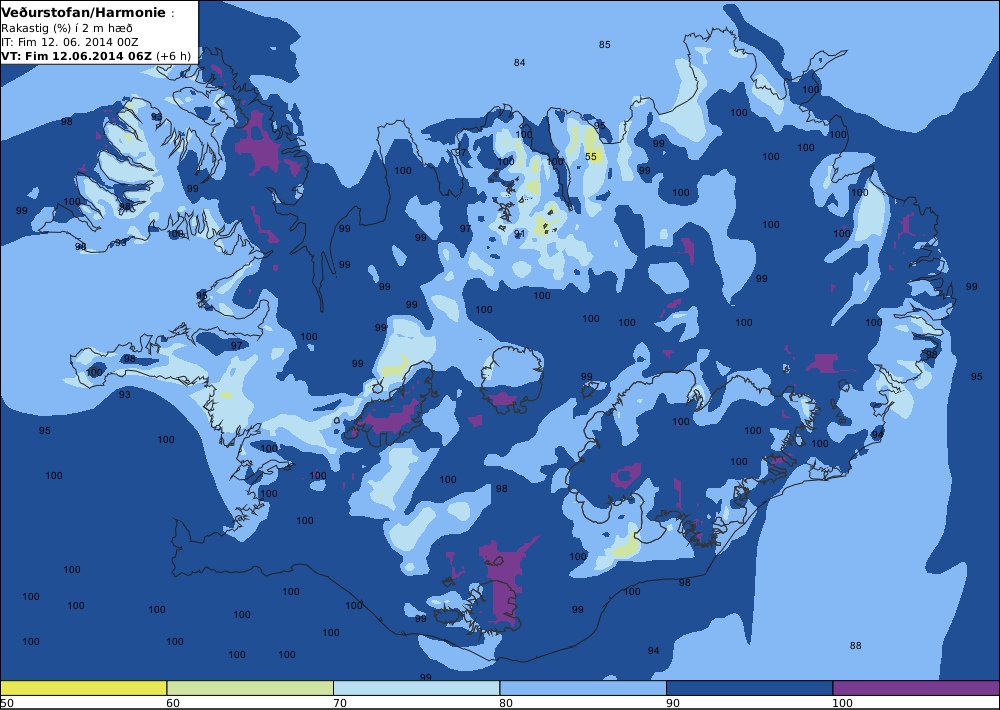Pick the dark blue 90–100 legend band
Image resolution: width=1000 pixels, height=710 pixels.
click(x=749, y=688)
